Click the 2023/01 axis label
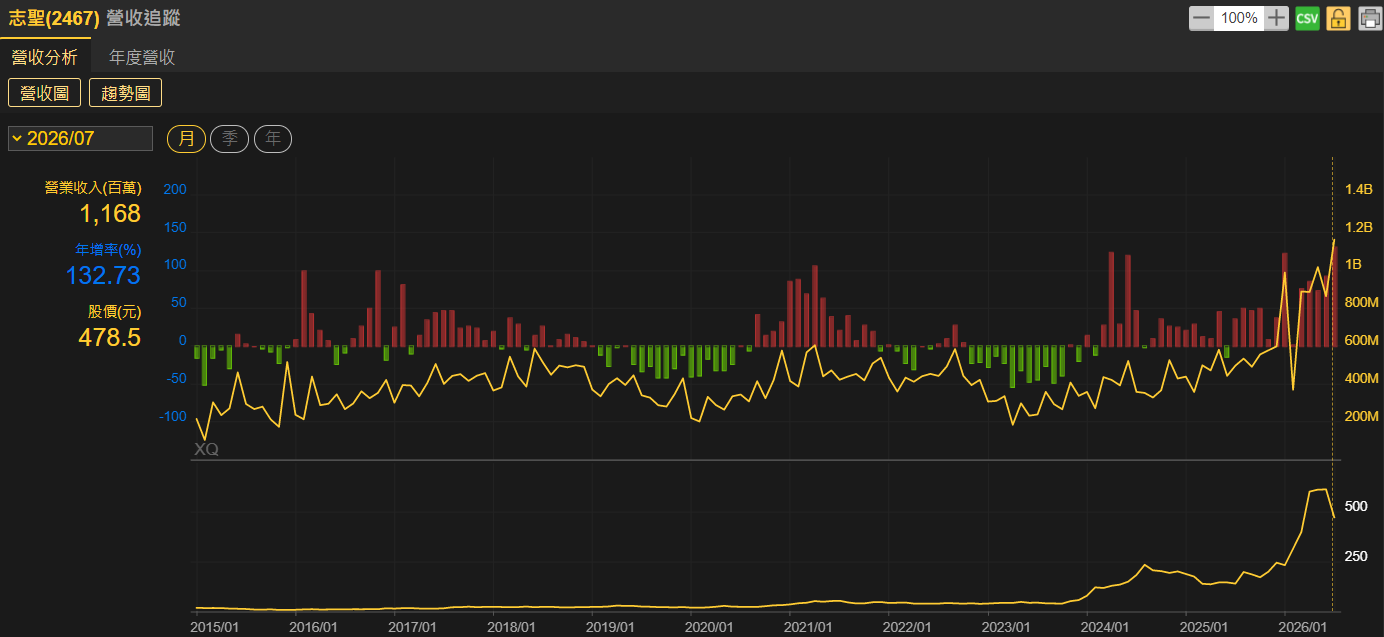Image resolution: width=1384 pixels, height=637 pixels. coord(1006,626)
